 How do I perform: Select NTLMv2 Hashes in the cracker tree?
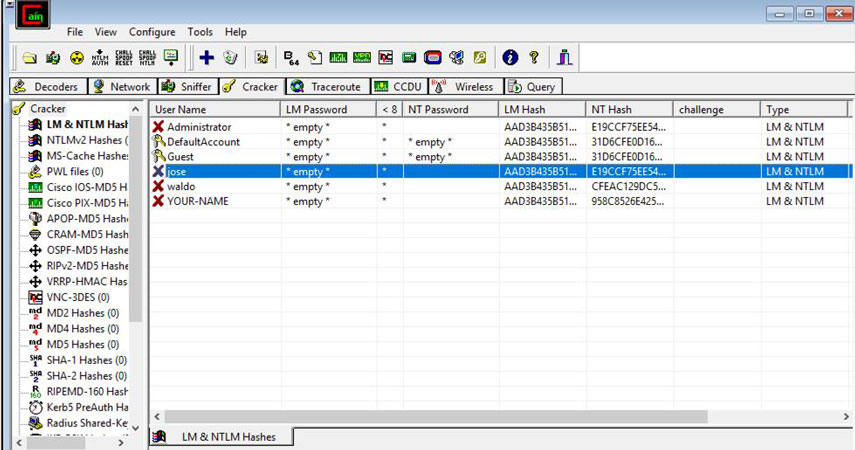click(x=87, y=140)
